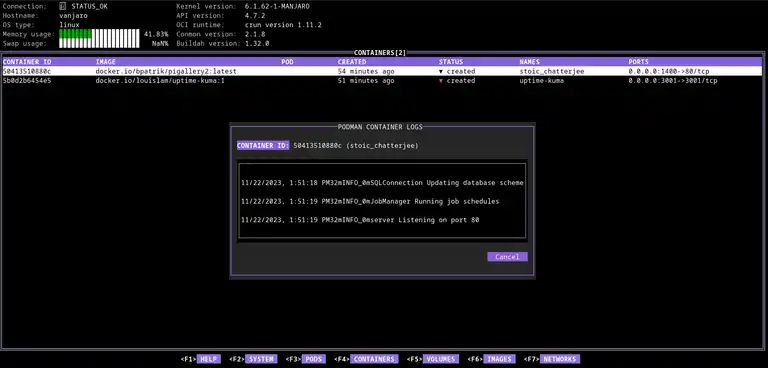Open the F5 VOLUMES view
This screenshot has height=368, width=768.
click(433, 359)
